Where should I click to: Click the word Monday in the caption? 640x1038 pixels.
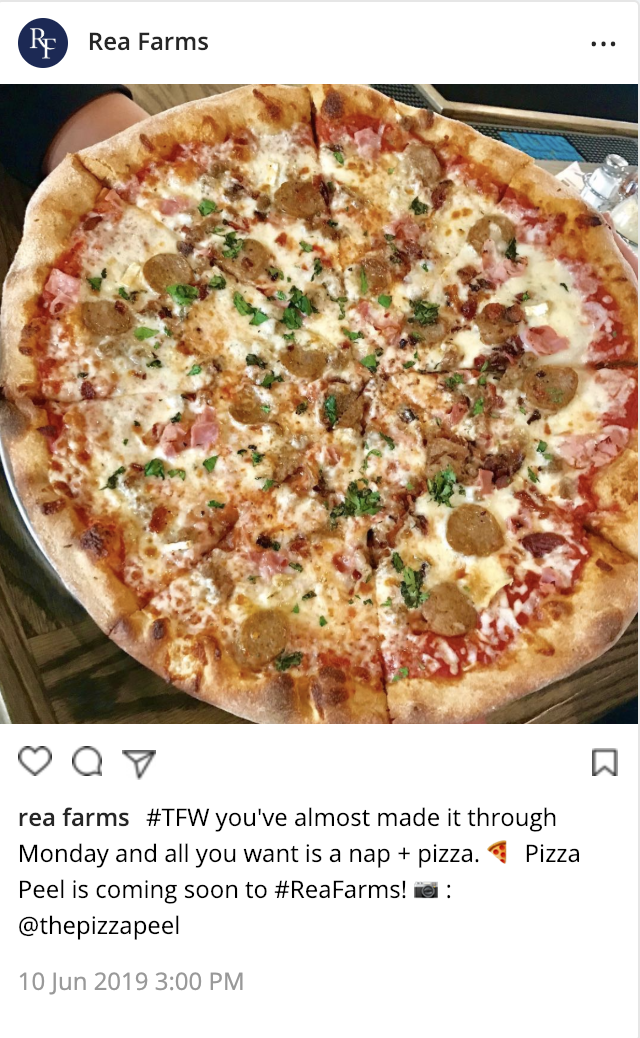coord(64,854)
